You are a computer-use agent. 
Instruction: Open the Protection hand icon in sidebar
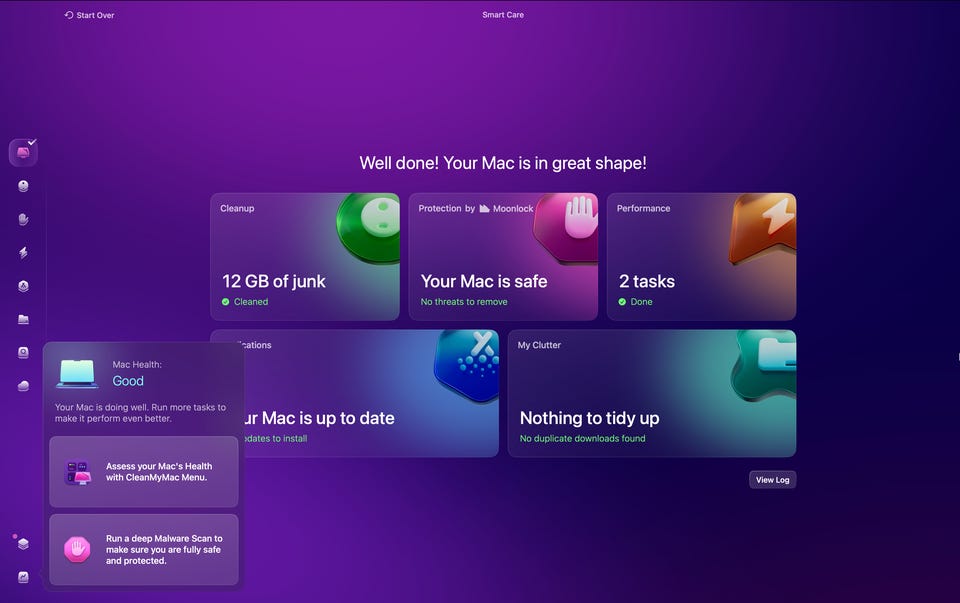23,219
